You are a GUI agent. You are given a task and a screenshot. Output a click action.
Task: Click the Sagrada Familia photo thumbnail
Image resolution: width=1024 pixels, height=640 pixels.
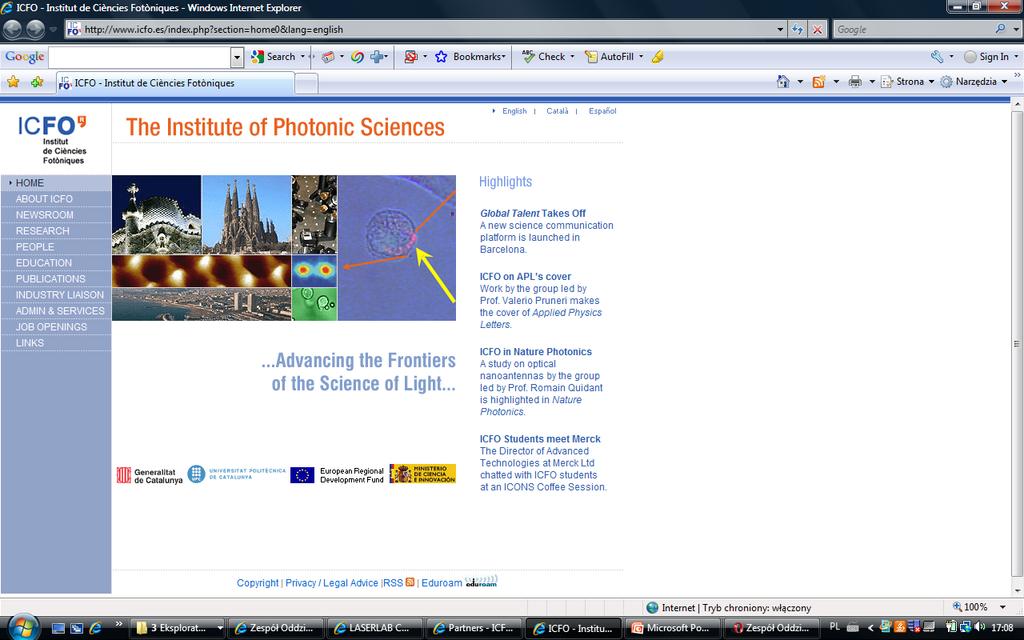coord(246,214)
